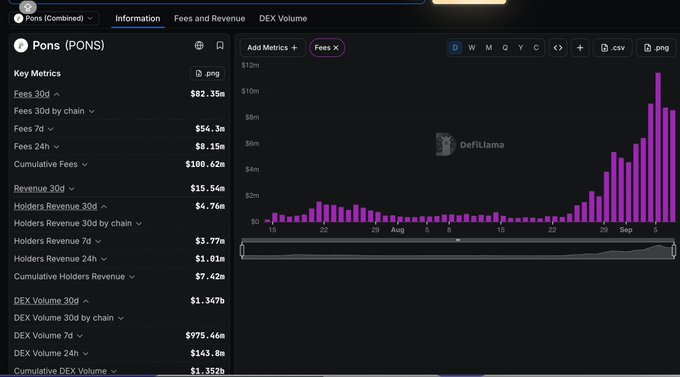
Task: Select Weekly (W) chart interval
Action: pyautogui.click(x=472, y=48)
